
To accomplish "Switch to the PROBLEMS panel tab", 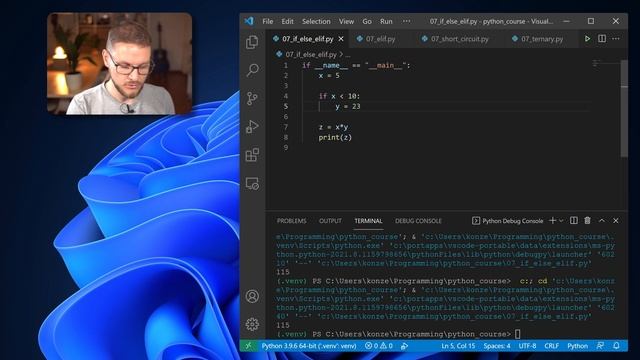I will coord(291,221).
